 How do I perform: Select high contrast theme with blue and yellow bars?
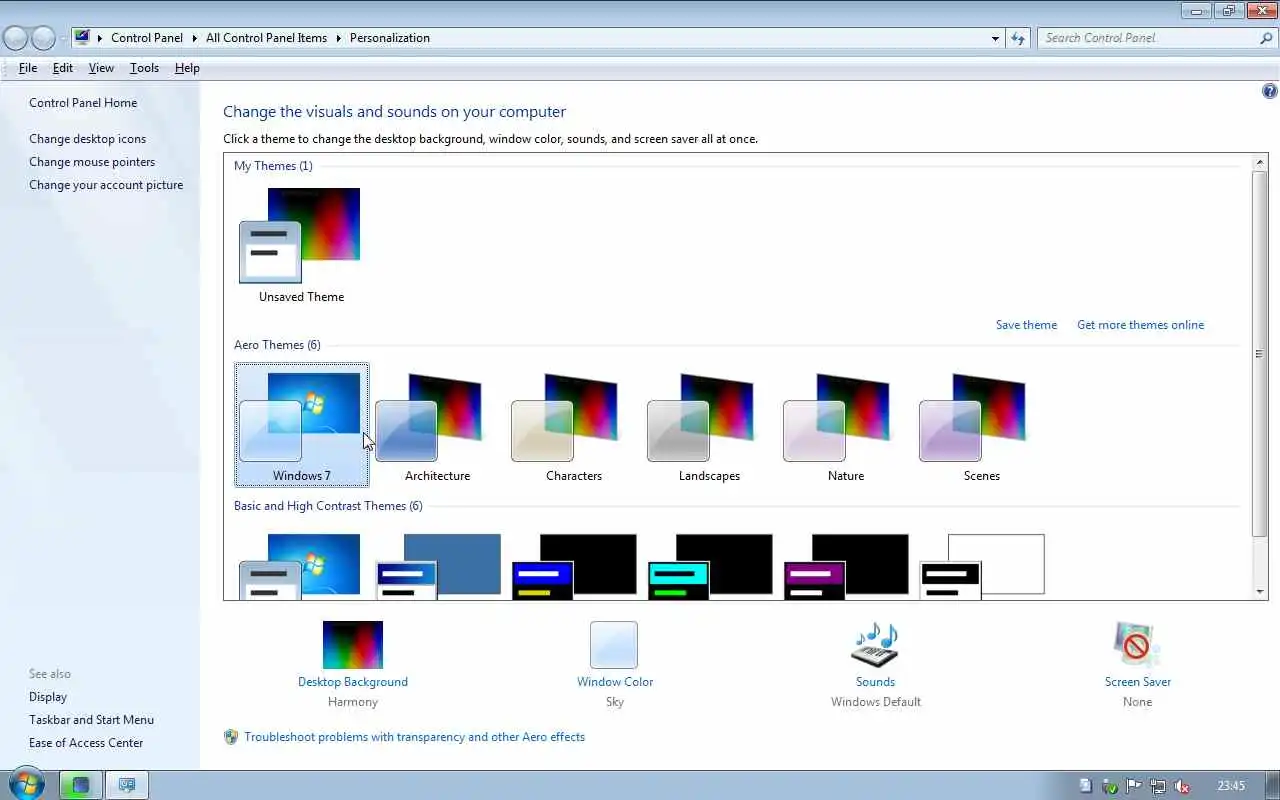click(574, 566)
